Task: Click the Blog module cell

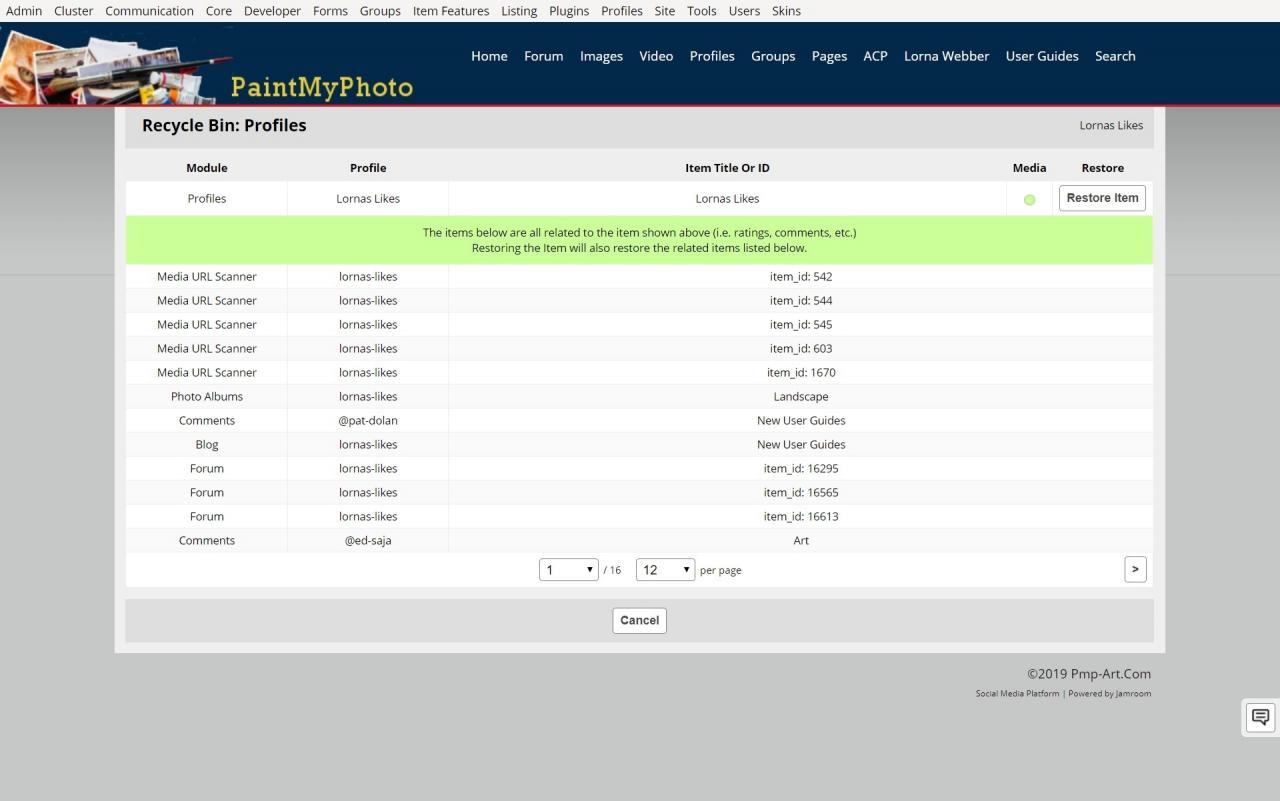Action: pos(207,445)
